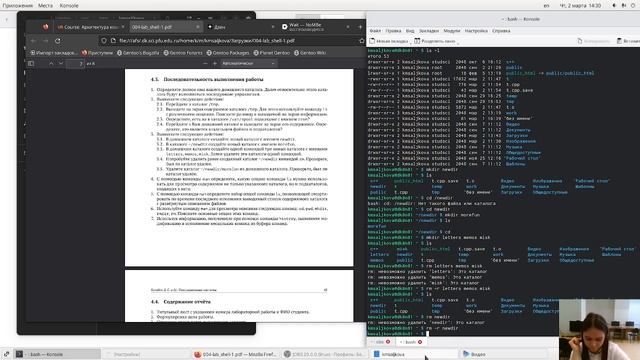This screenshot has height=360, width=640.
Task: Close the first Konsole session tab
Action: click(x=388, y=342)
